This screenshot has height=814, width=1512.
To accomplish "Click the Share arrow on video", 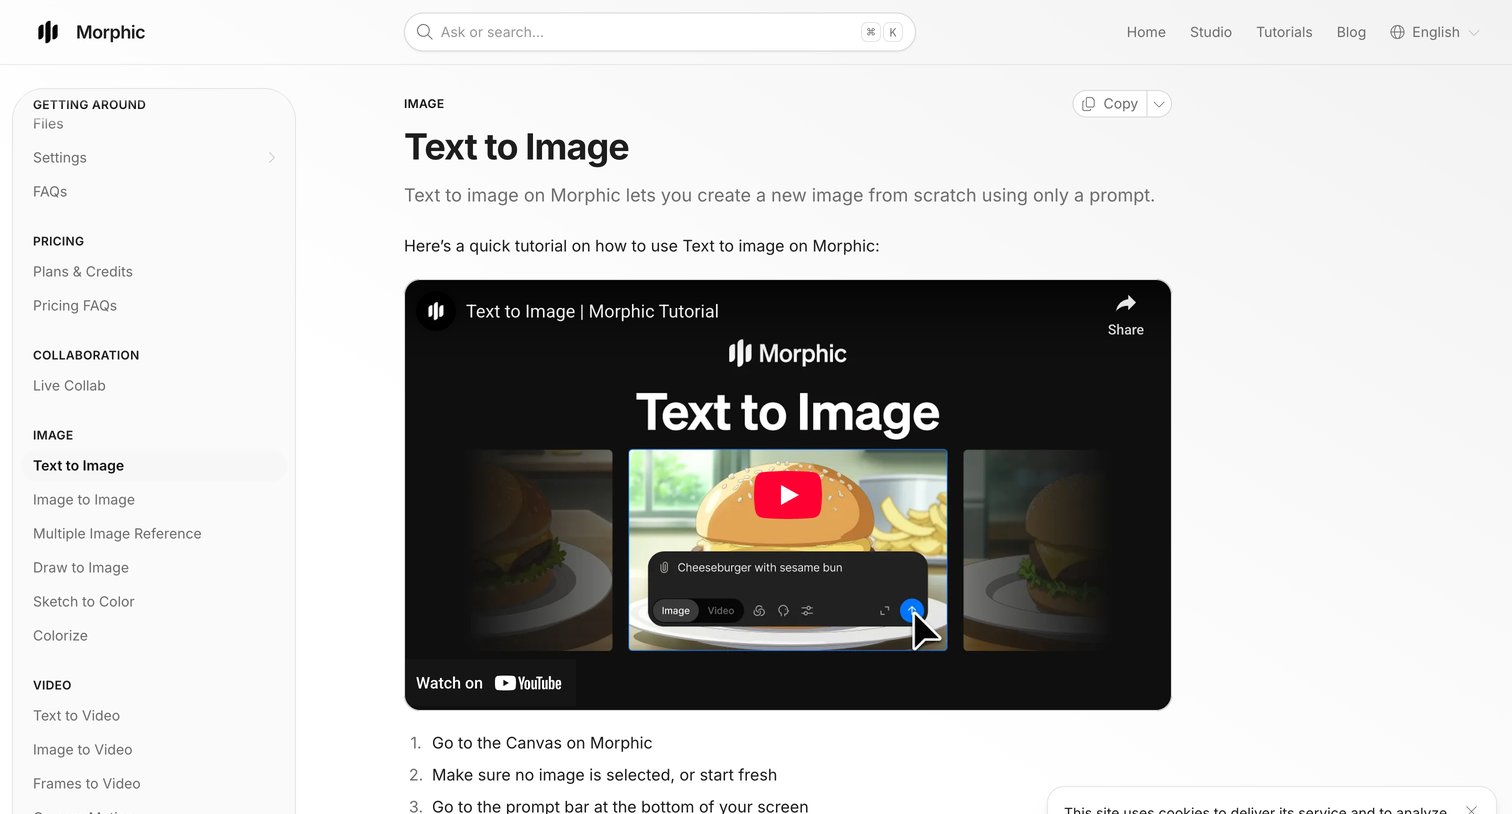I will click(1126, 303).
